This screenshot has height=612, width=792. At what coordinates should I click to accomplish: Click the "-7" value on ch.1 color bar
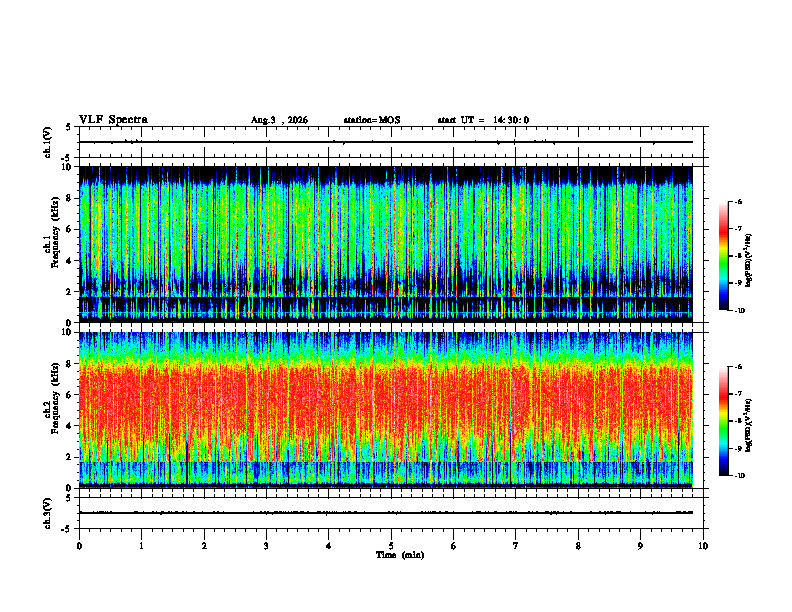(739, 229)
